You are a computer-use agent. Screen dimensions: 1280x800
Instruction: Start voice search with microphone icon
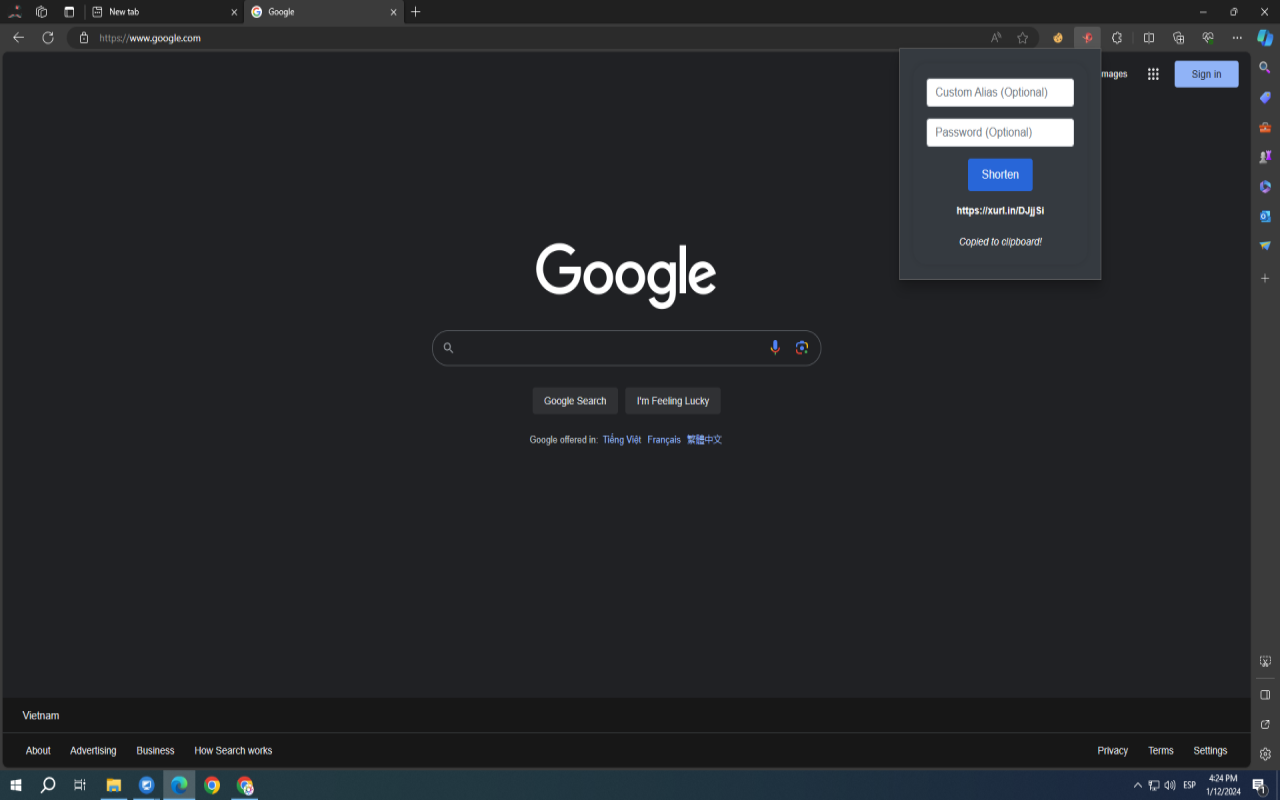(x=775, y=348)
